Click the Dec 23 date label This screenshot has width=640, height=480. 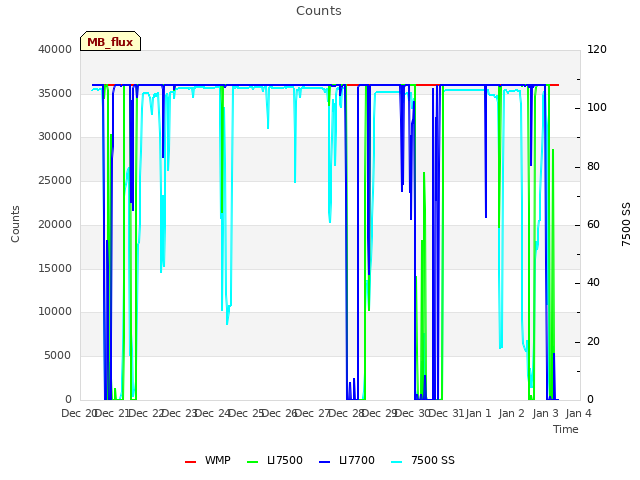180,413
